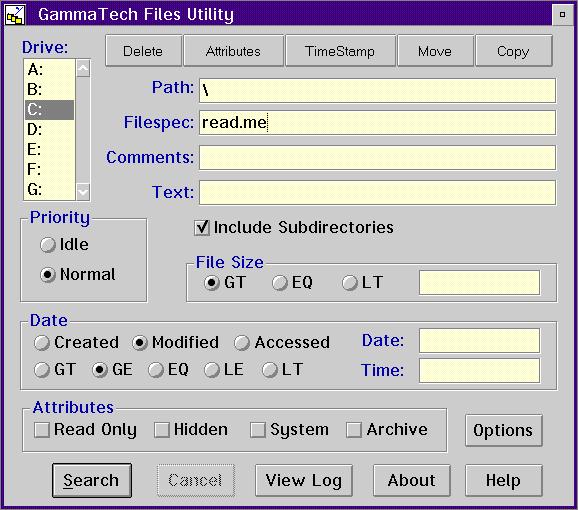Open the About dialog
The height and width of the screenshot is (510, 578).
point(412,481)
